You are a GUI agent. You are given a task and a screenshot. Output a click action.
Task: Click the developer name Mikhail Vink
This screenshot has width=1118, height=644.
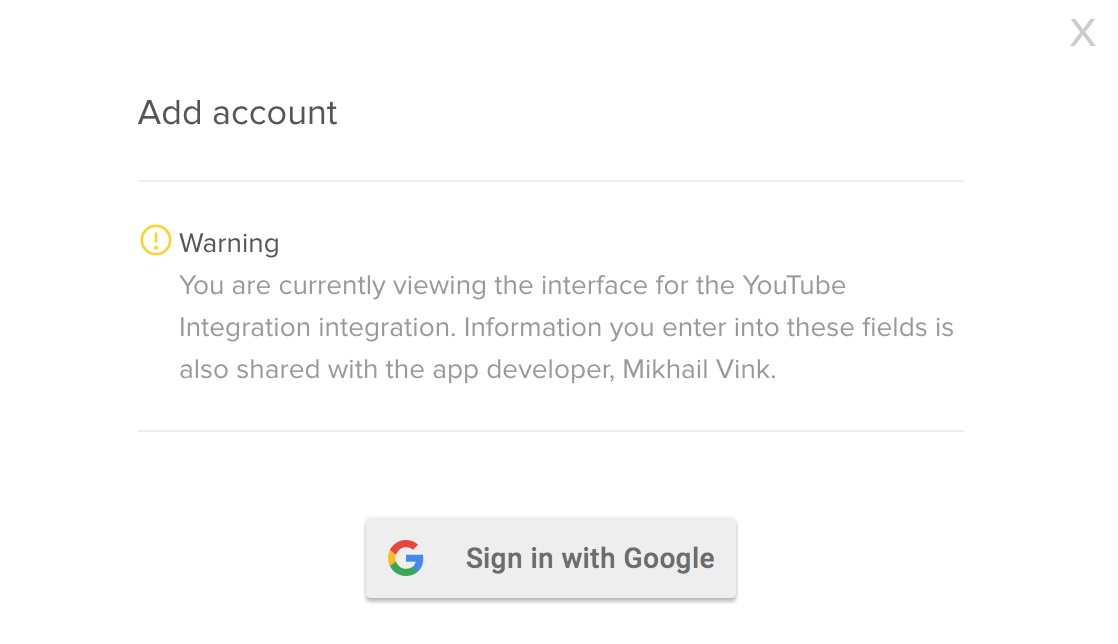tap(697, 369)
